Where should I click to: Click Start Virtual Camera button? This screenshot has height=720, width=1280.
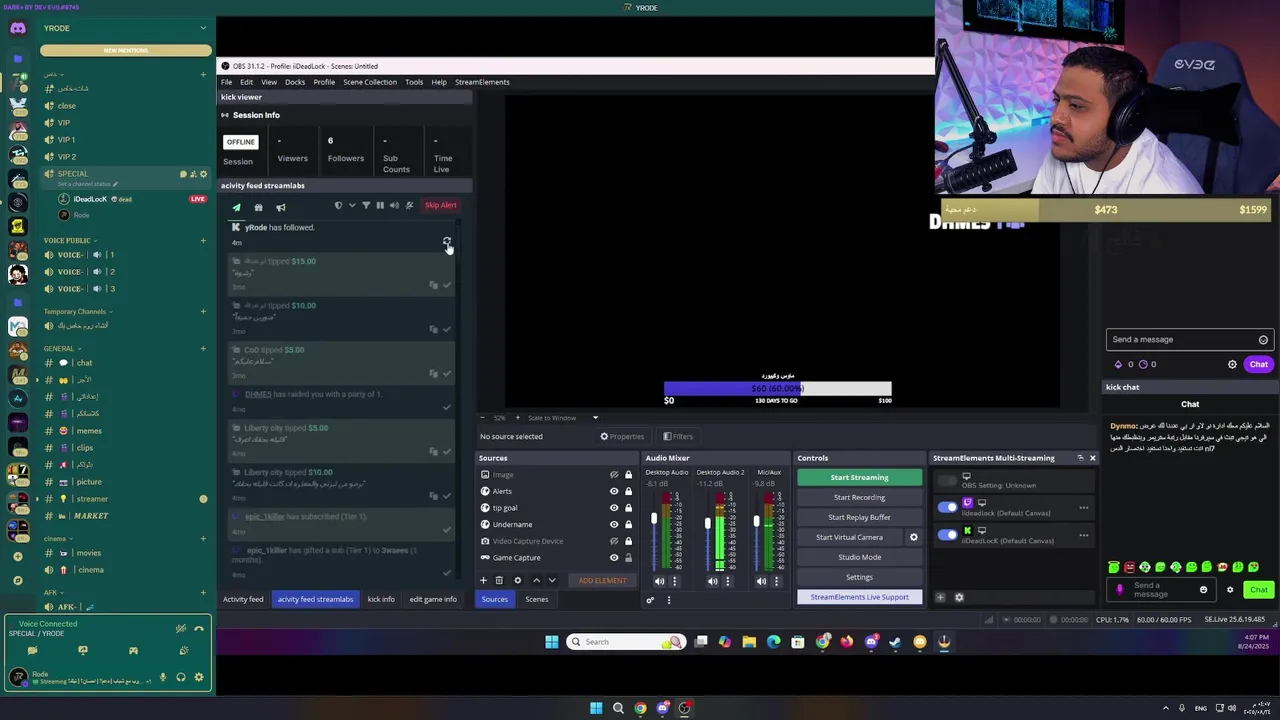pos(849,537)
